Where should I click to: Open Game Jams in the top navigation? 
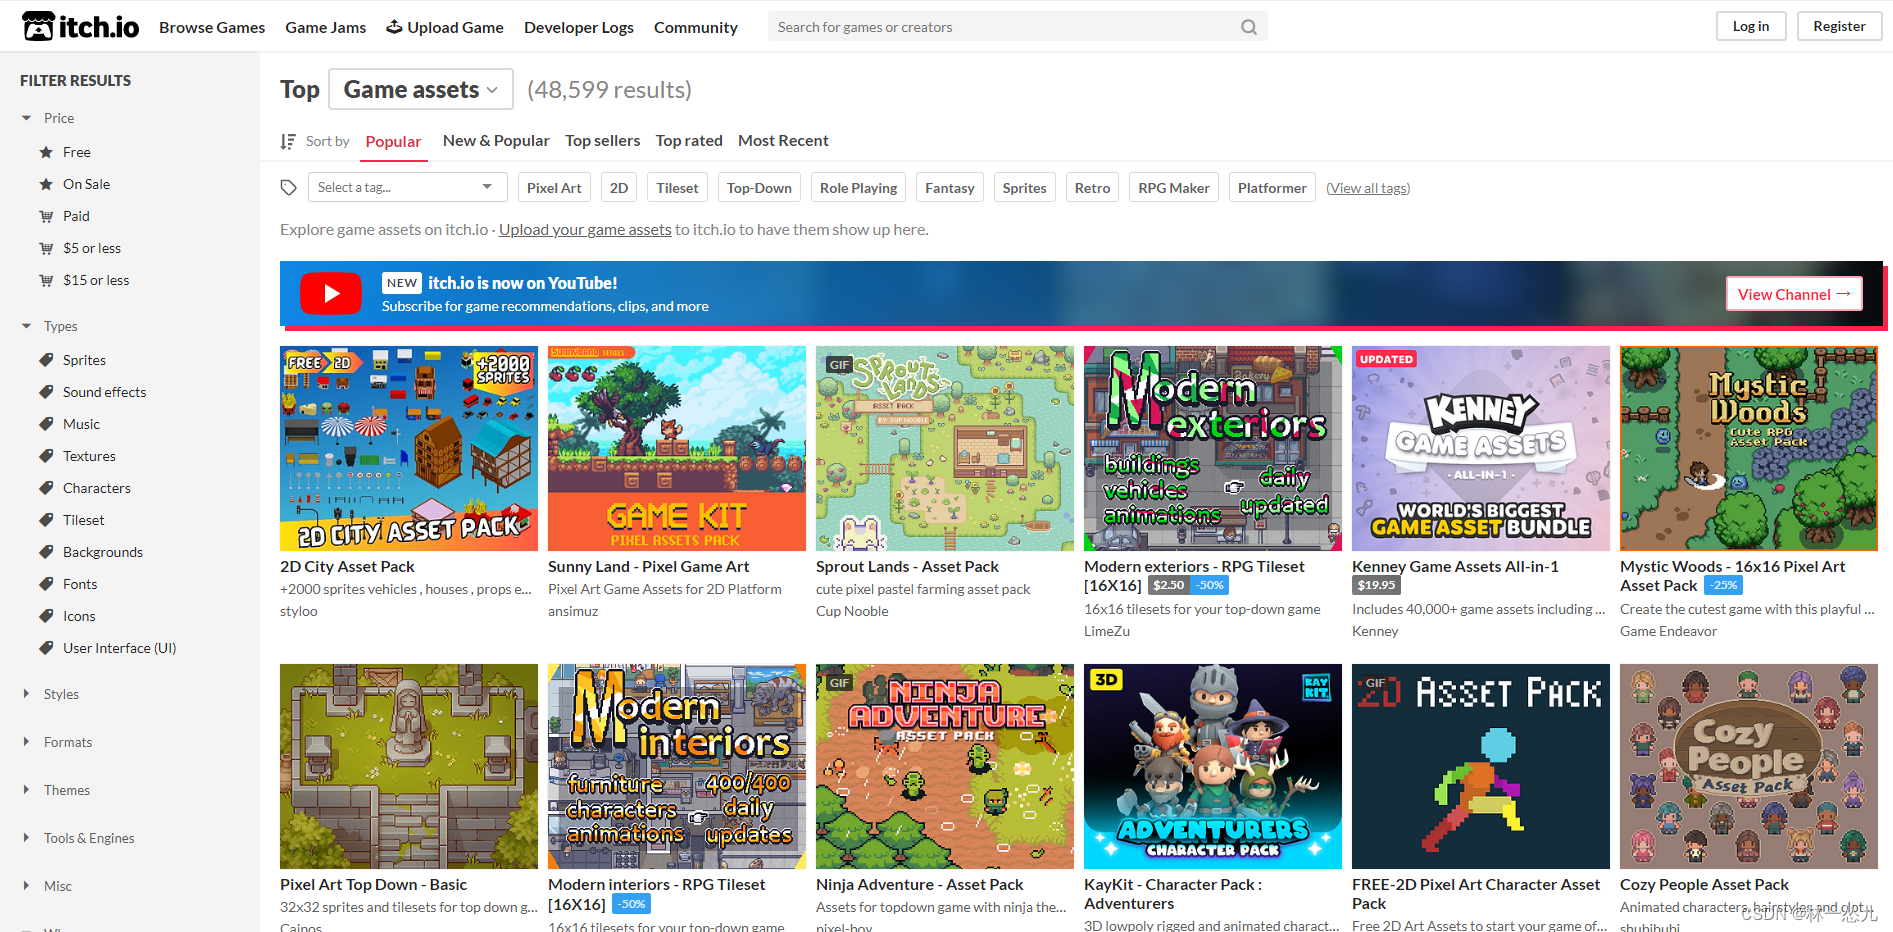326,27
